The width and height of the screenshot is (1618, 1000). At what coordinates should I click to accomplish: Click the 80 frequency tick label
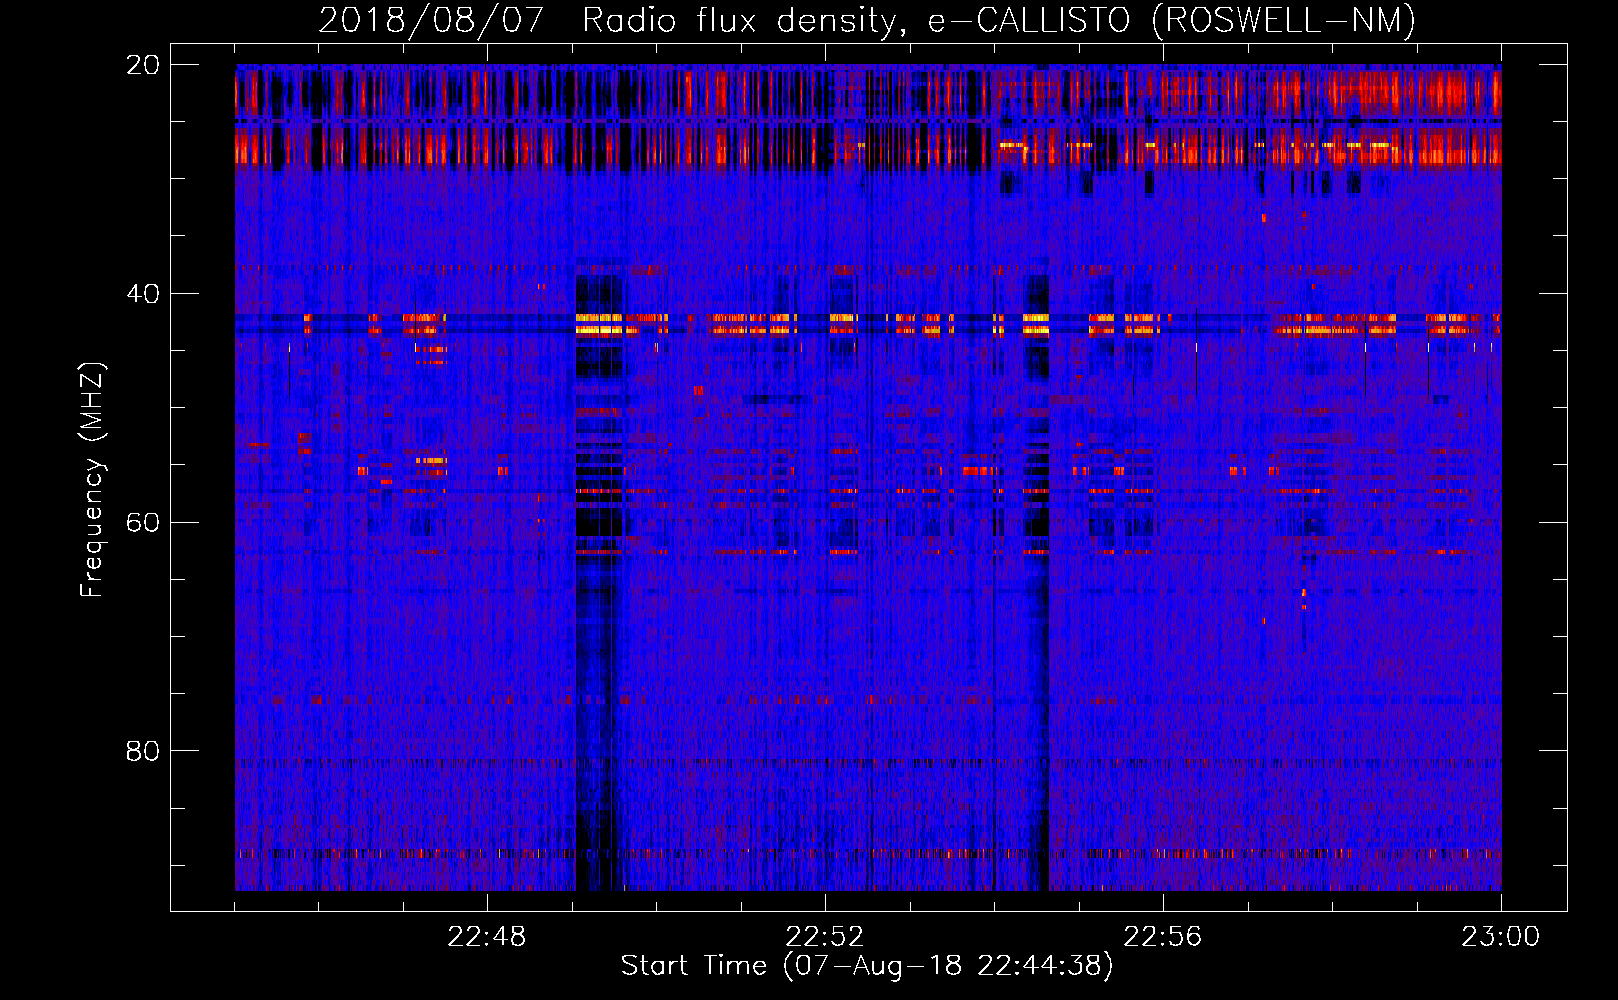[x=143, y=751]
